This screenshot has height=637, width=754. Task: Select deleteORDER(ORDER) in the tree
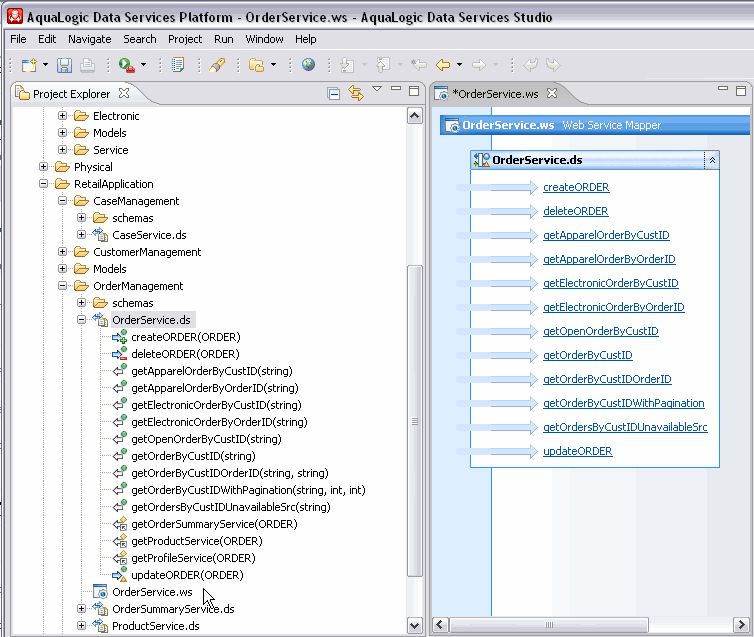pos(185,354)
